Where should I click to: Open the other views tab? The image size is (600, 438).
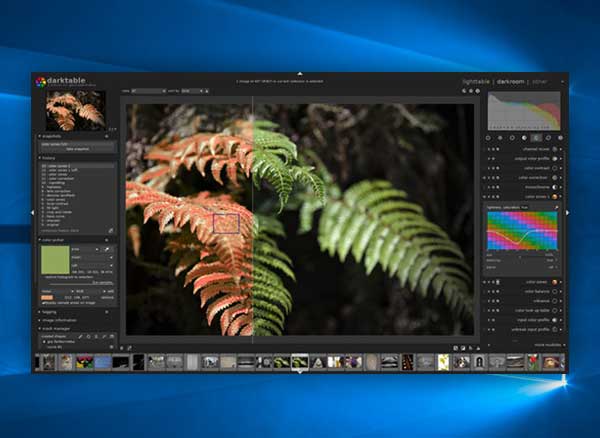[540, 81]
